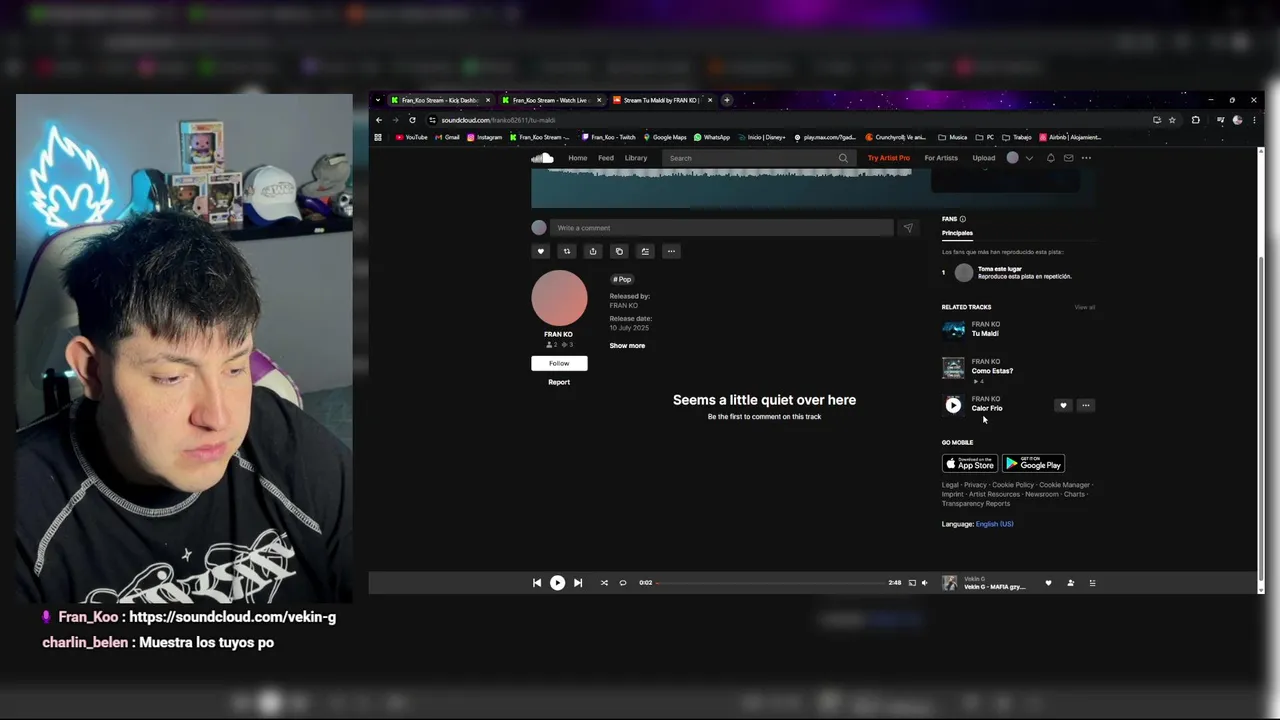The width and height of the screenshot is (1280, 720).
Task: Change language English (US)
Action: [x=994, y=524]
